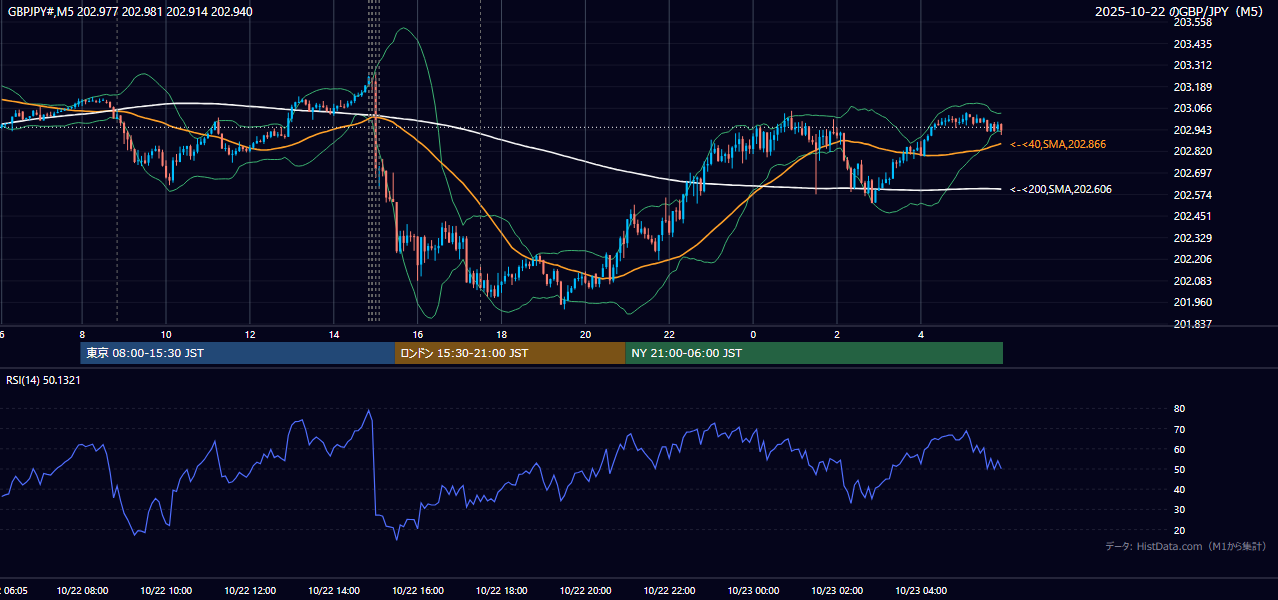Click the 'データ: HistData.com' source credit
This screenshot has width=1278, height=600.
point(1185,546)
